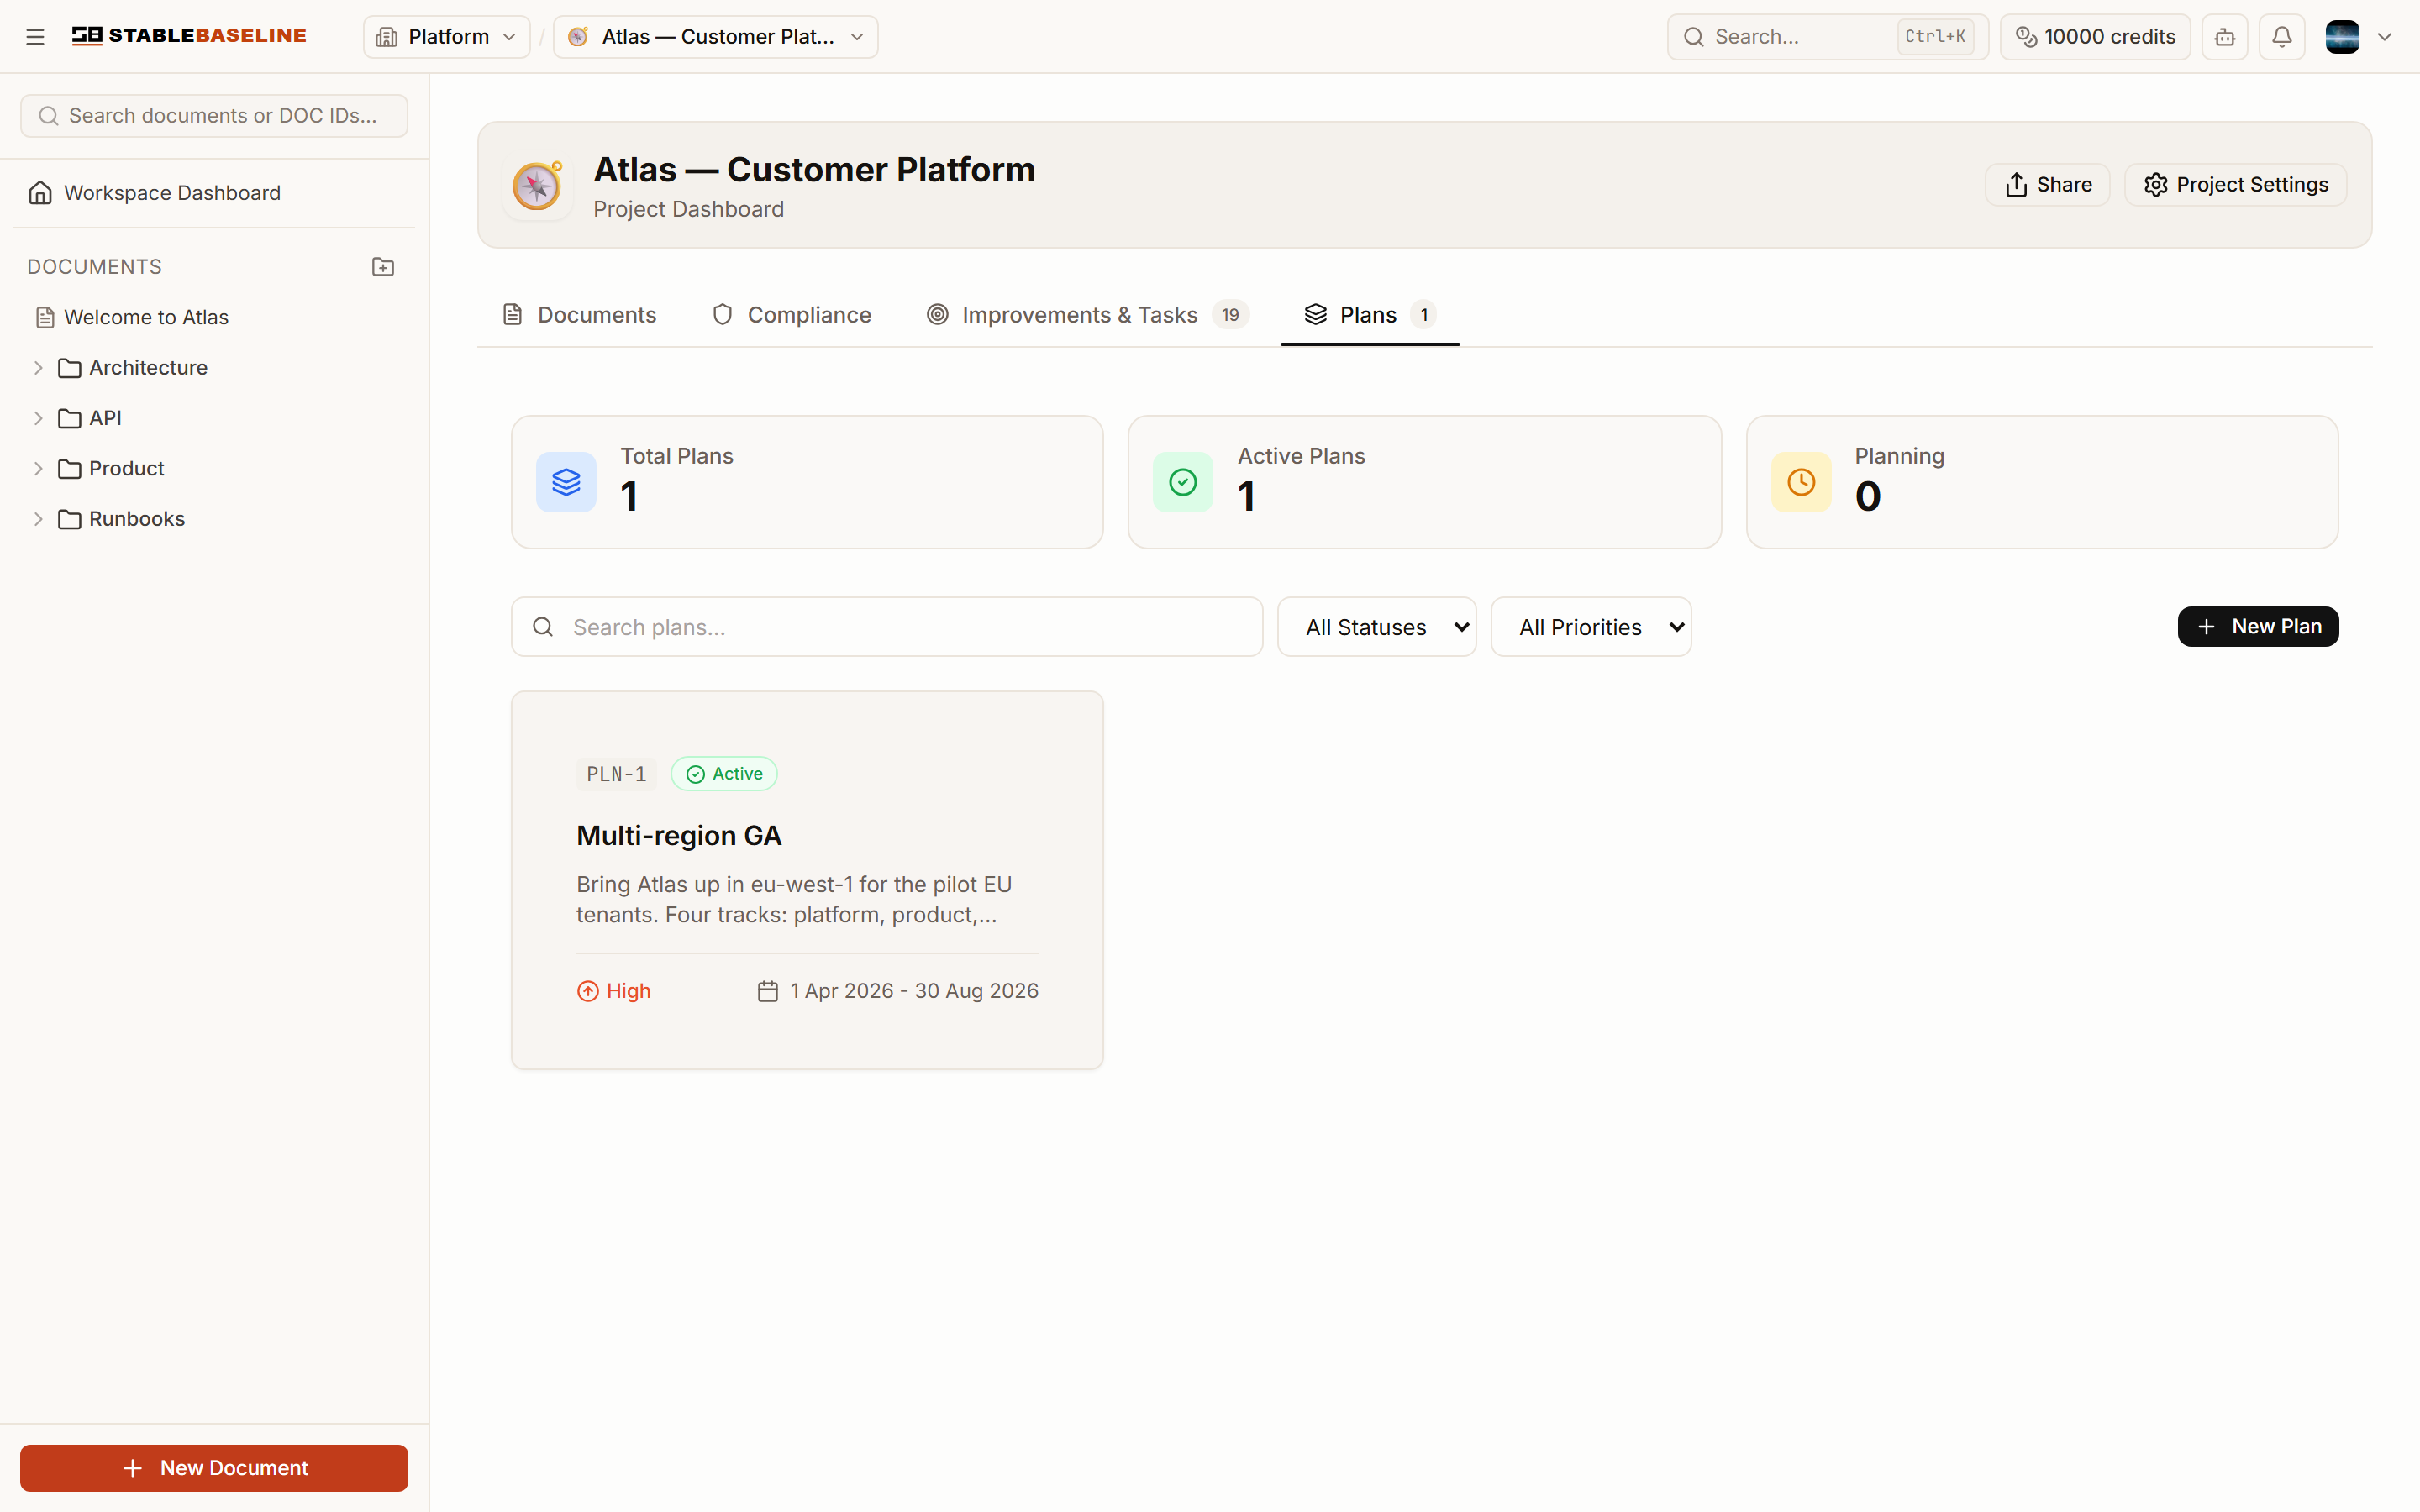This screenshot has height=1512, width=2420.
Task: Click the 10000 credits button
Action: click(2095, 37)
